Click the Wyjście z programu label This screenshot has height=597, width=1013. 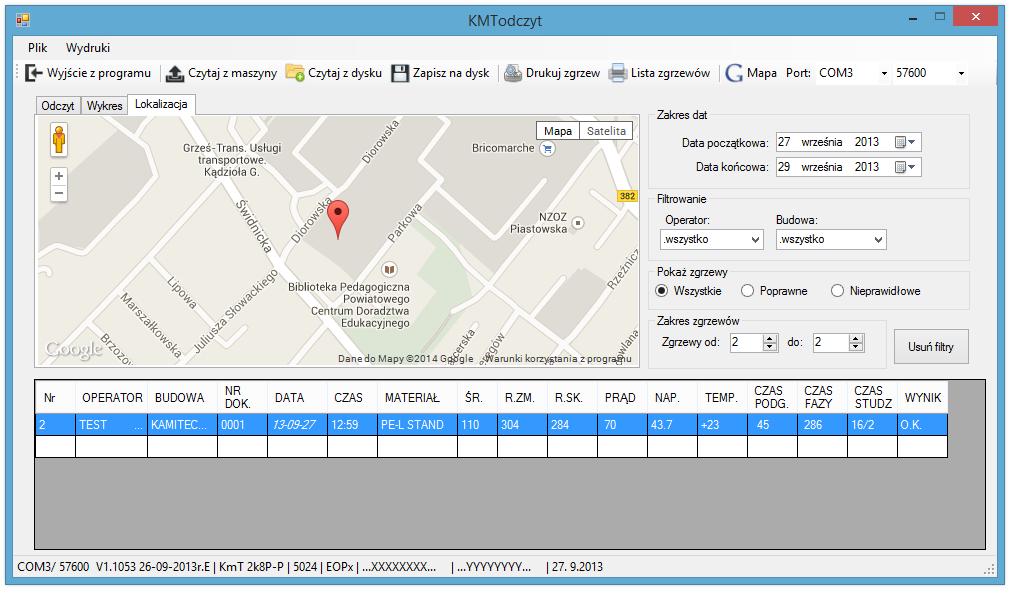[99, 73]
